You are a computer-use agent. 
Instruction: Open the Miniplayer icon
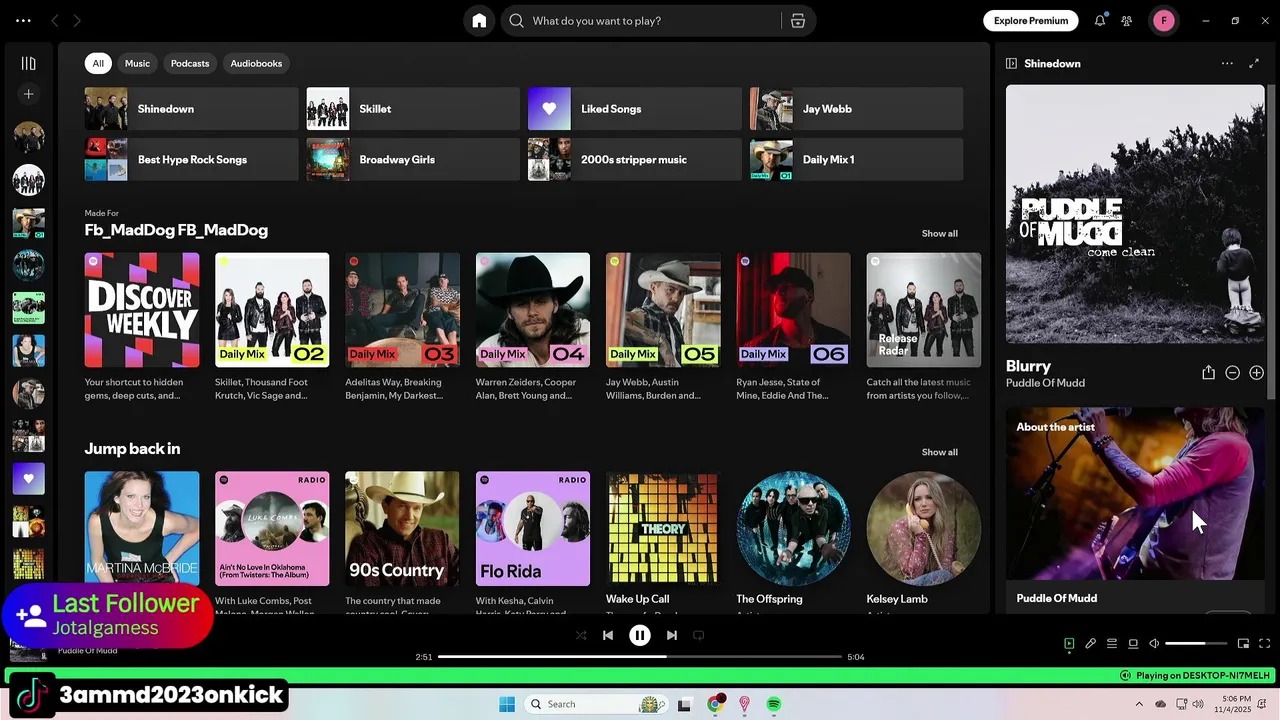click(x=1243, y=644)
